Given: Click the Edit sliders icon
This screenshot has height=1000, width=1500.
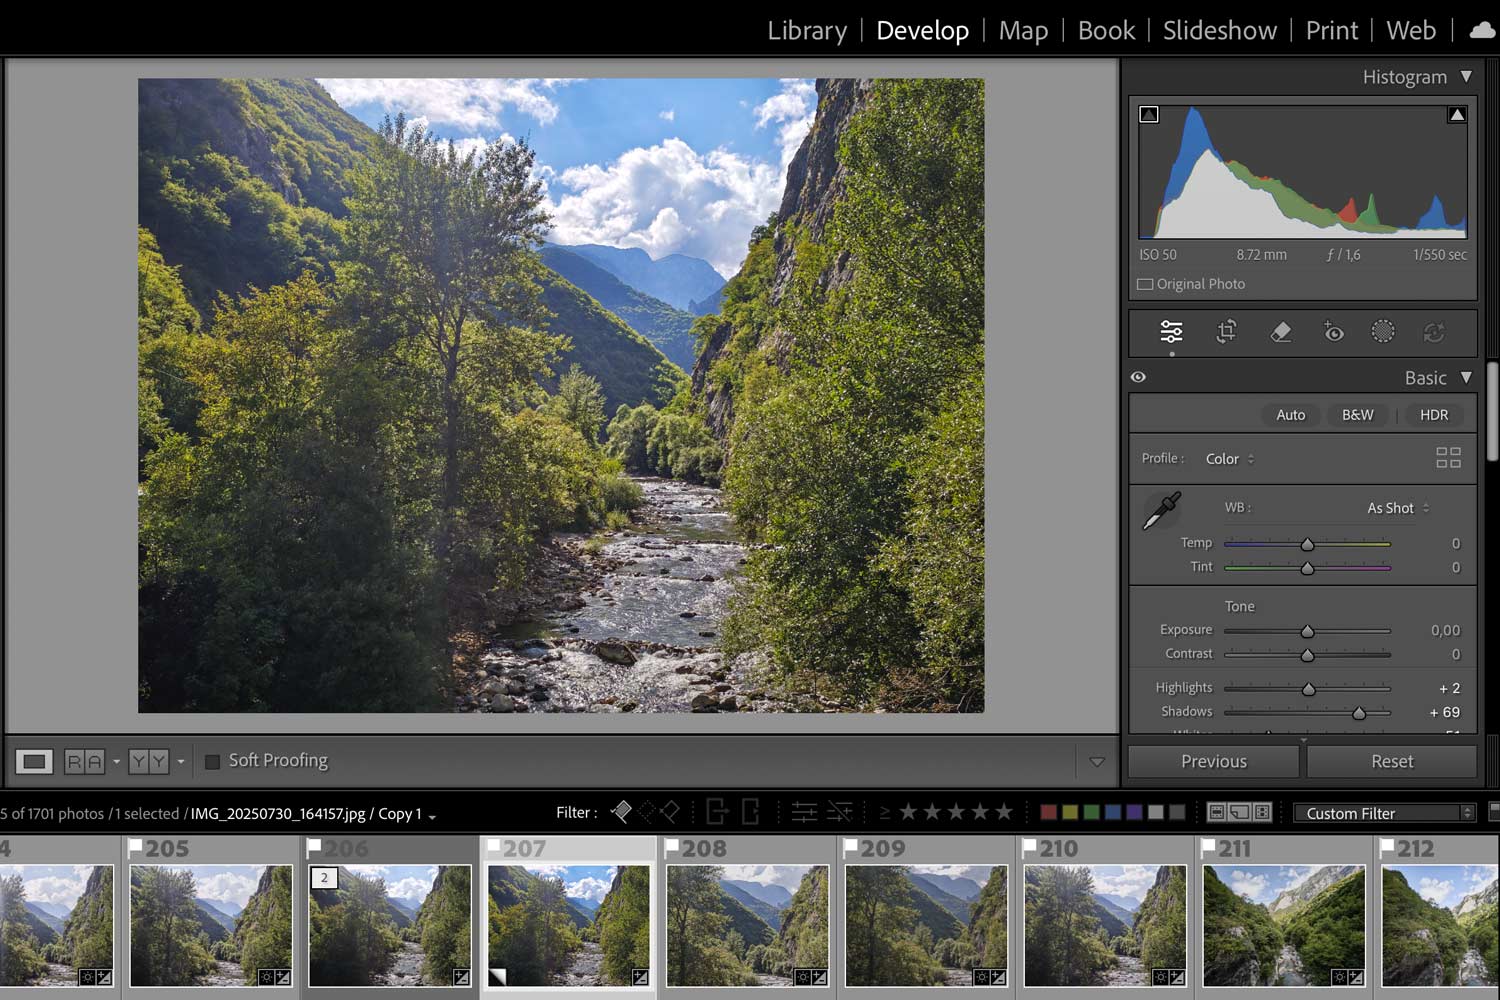Looking at the screenshot, I should [1171, 332].
